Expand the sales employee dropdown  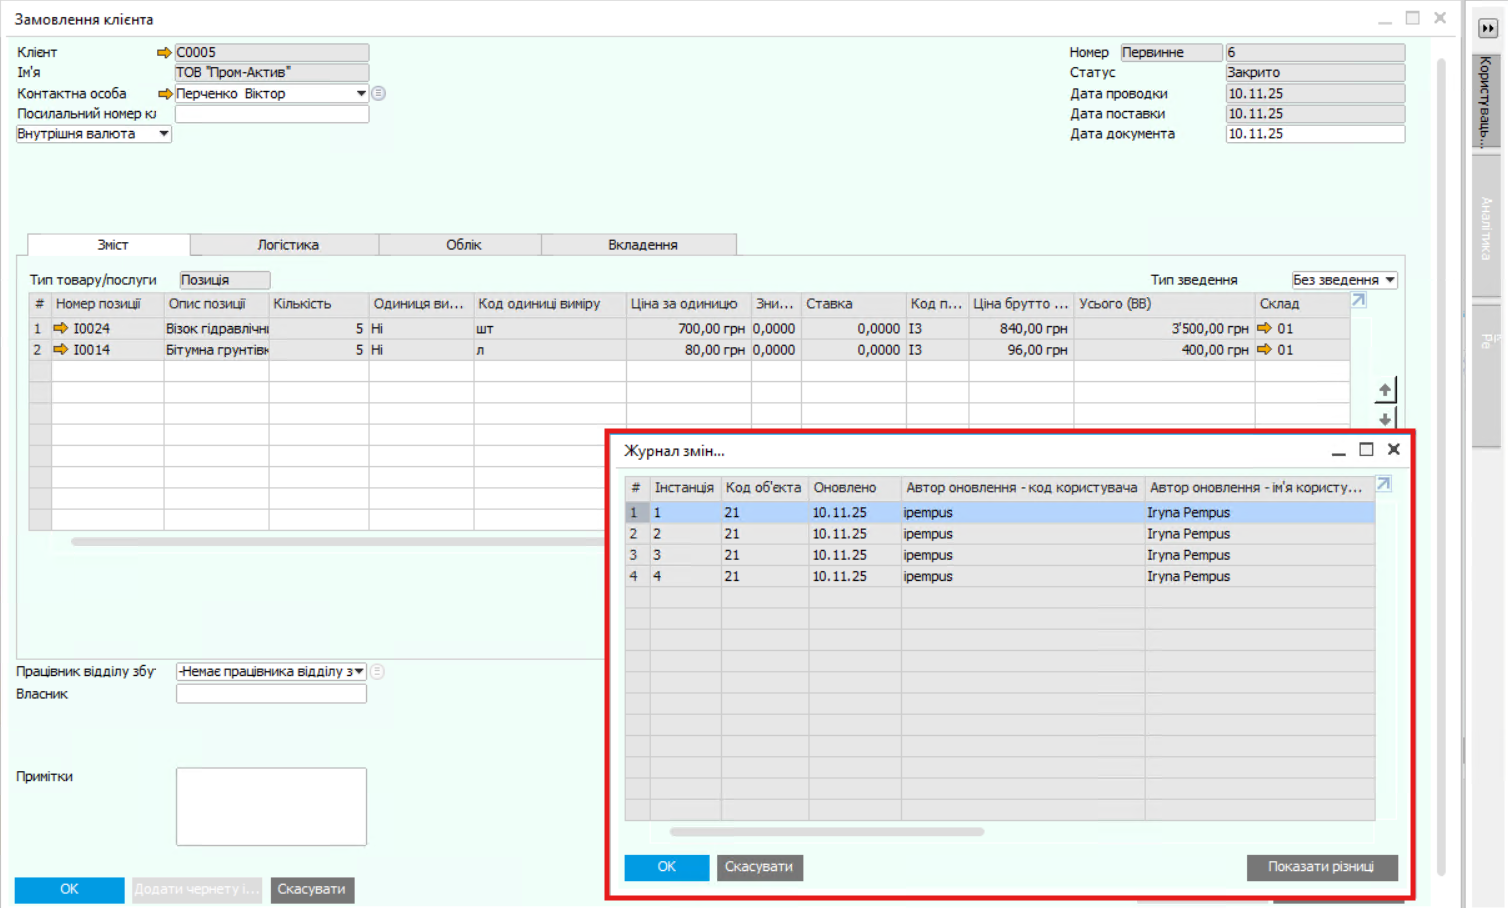[x=359, y=671]
